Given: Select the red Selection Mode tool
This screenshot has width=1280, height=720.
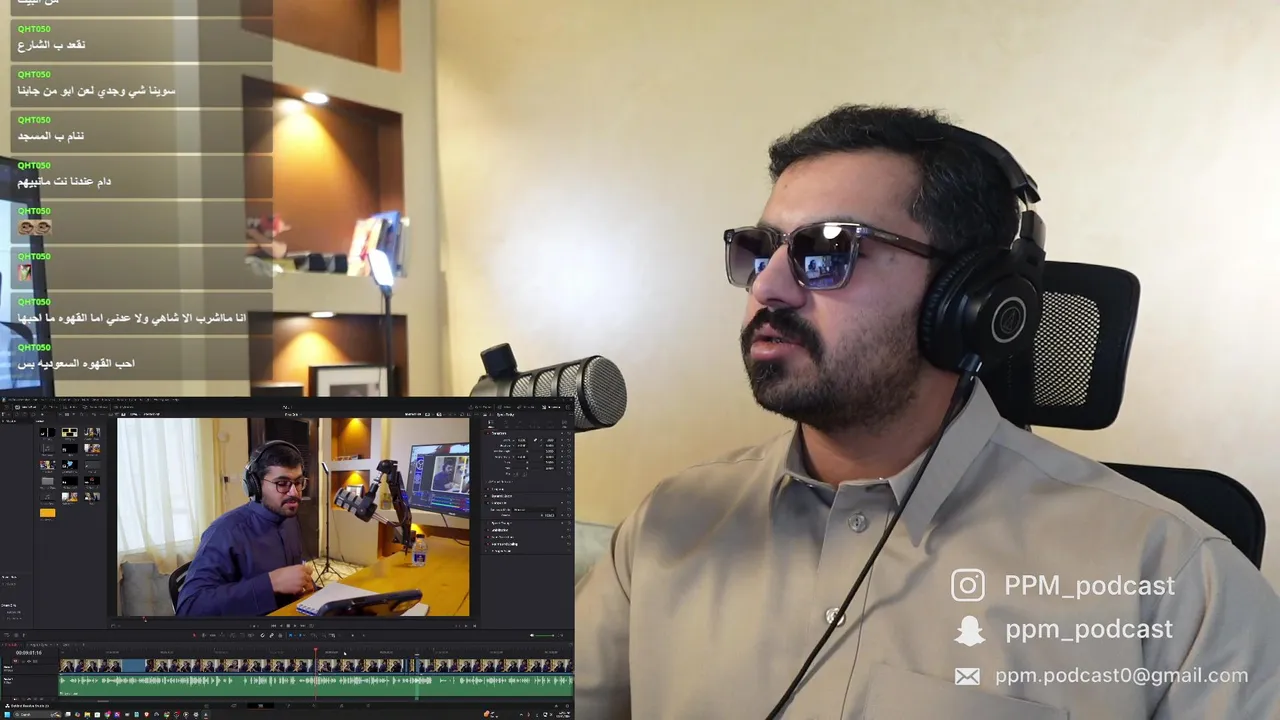Looking at the screenshot, I should 194,635.
